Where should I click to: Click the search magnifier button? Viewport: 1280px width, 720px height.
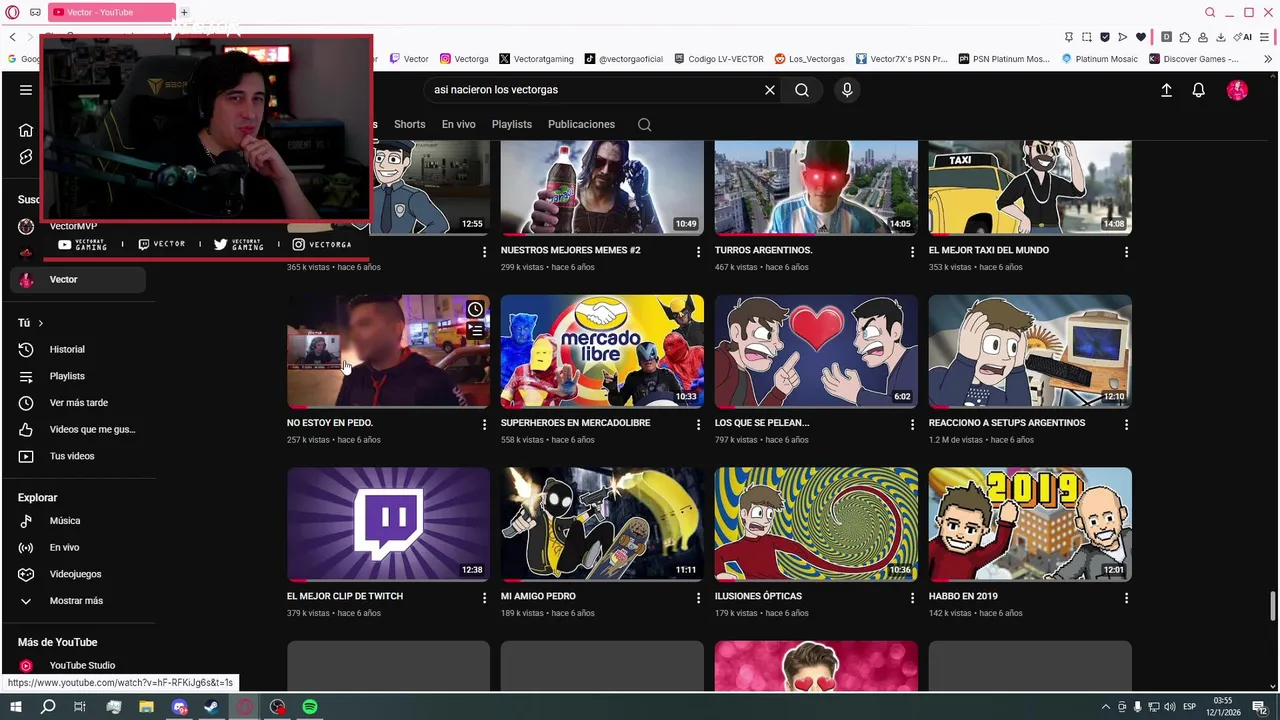(x=802, y=90)
